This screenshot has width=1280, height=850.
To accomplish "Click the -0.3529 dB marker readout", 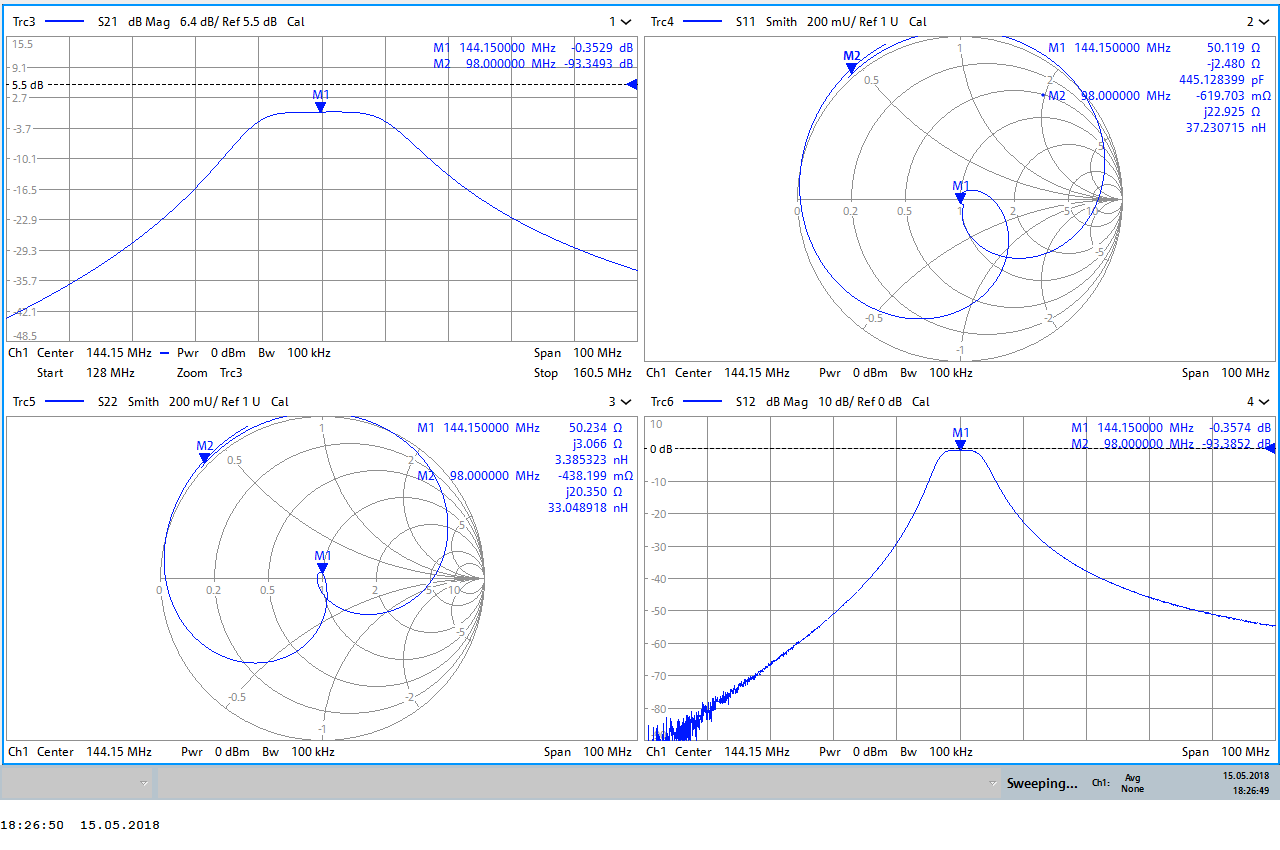I will (x=602, y=47).
